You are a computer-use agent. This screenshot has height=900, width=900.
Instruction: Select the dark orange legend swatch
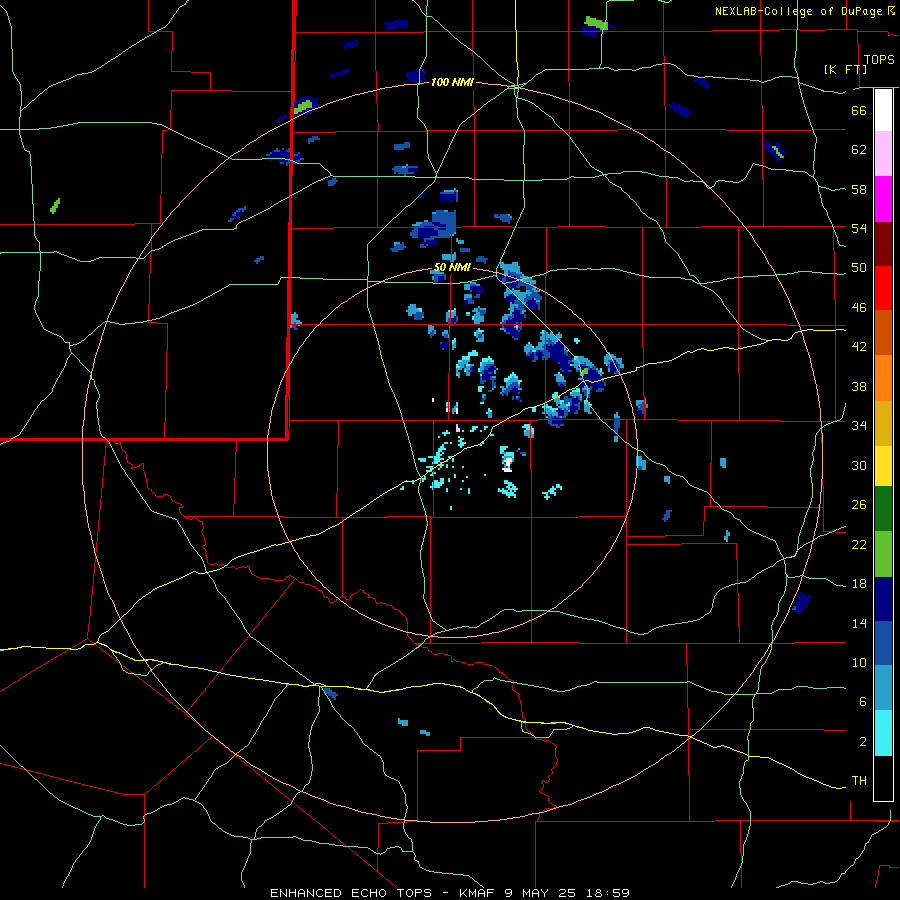(883, 332)
